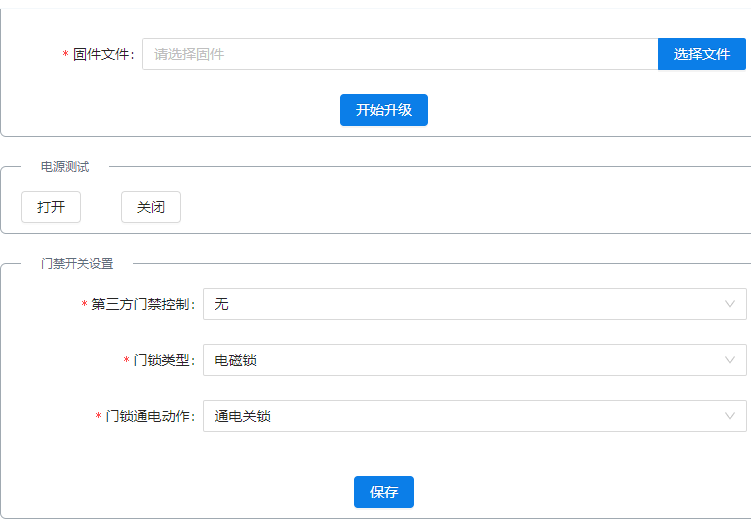
Task: Click the 门锁通电动作 label text
Action: click(150, 416)
